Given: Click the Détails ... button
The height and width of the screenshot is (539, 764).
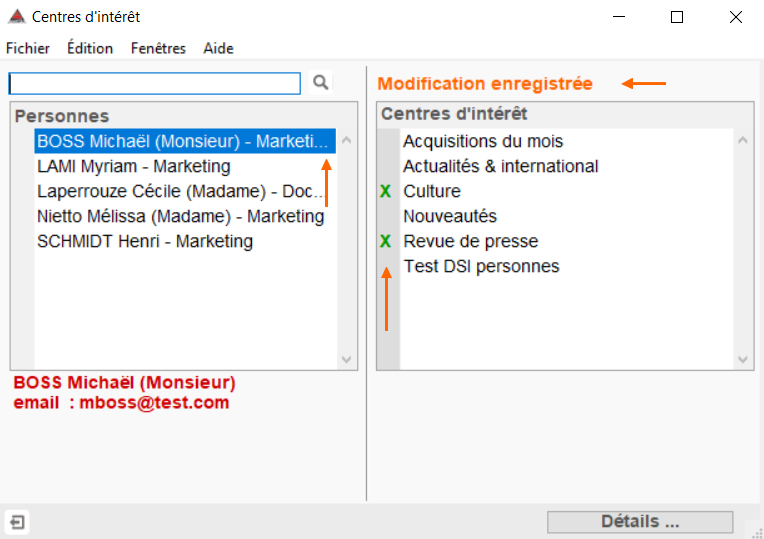Looking at the screenshot, I should pyautogui.click(x=640, y=522).
